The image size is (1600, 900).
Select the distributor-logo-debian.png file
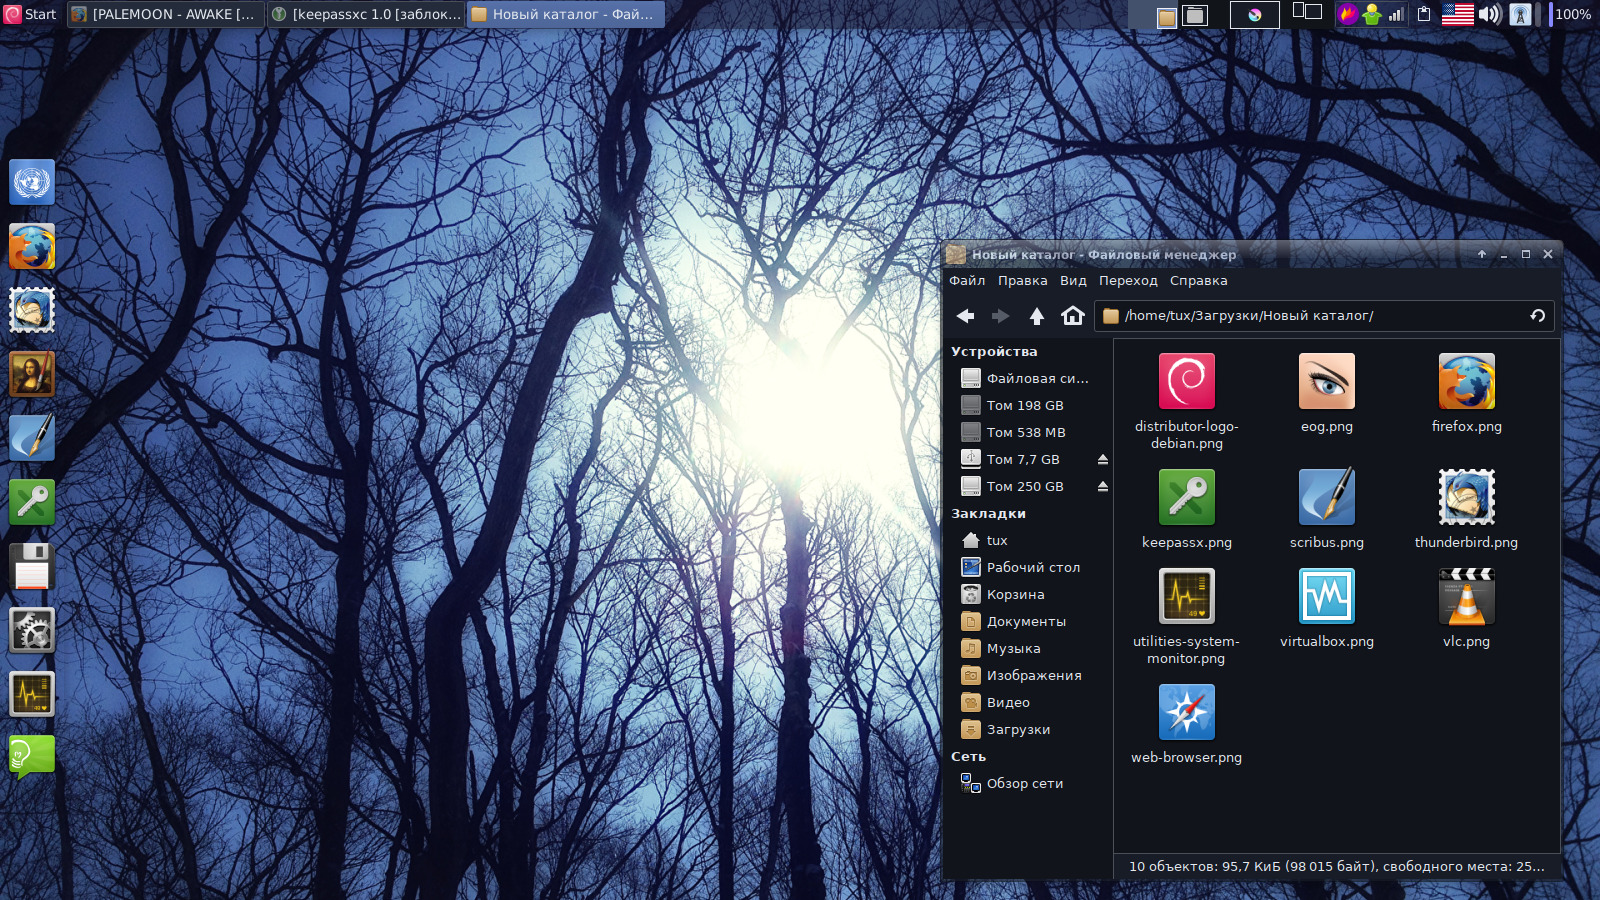(x=1186, y=382)
